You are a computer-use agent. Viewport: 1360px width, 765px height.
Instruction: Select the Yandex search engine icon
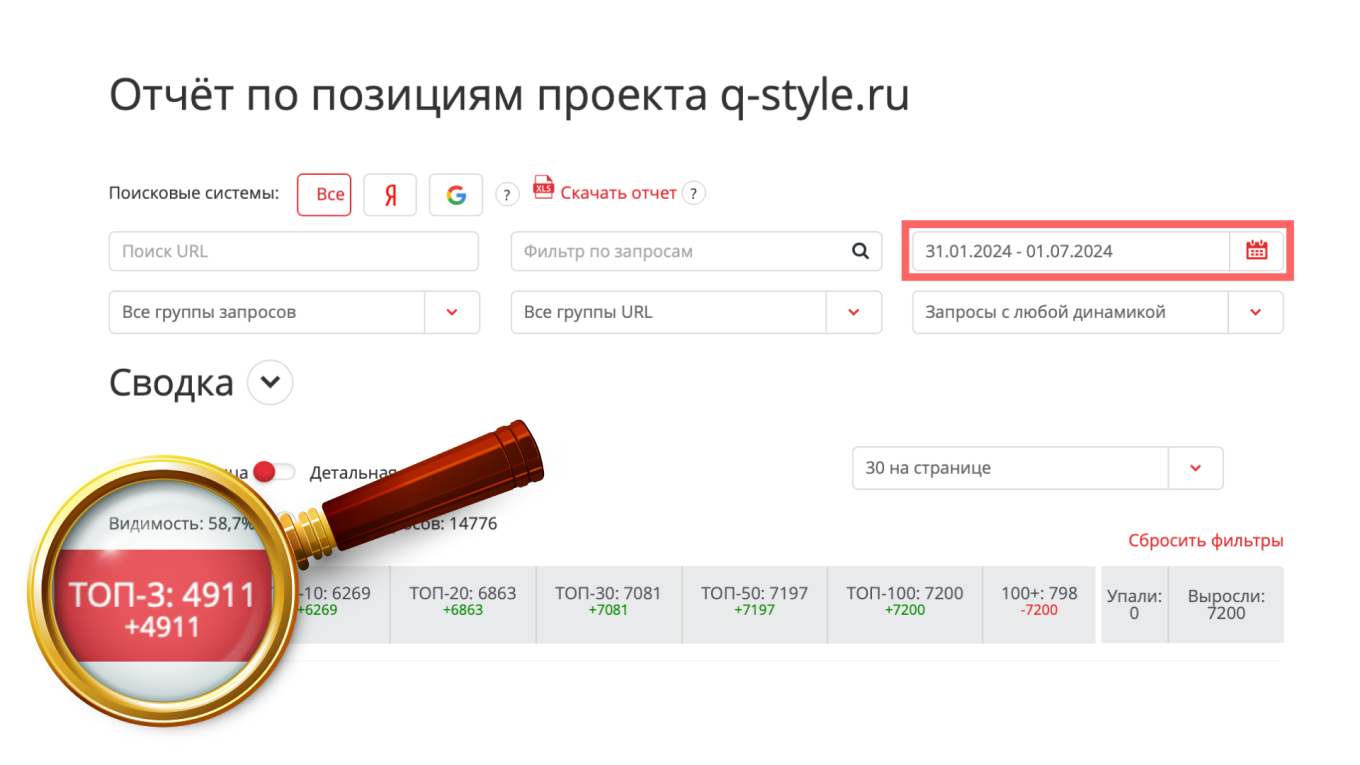pyautogui.click(x=390, y=194)
